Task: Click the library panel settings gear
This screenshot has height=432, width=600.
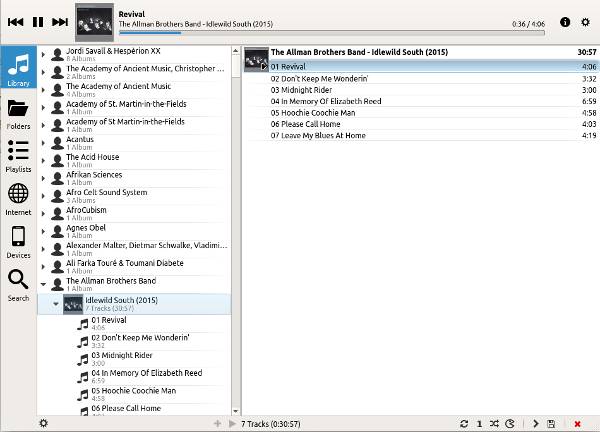Action: [x=44, y=423]
